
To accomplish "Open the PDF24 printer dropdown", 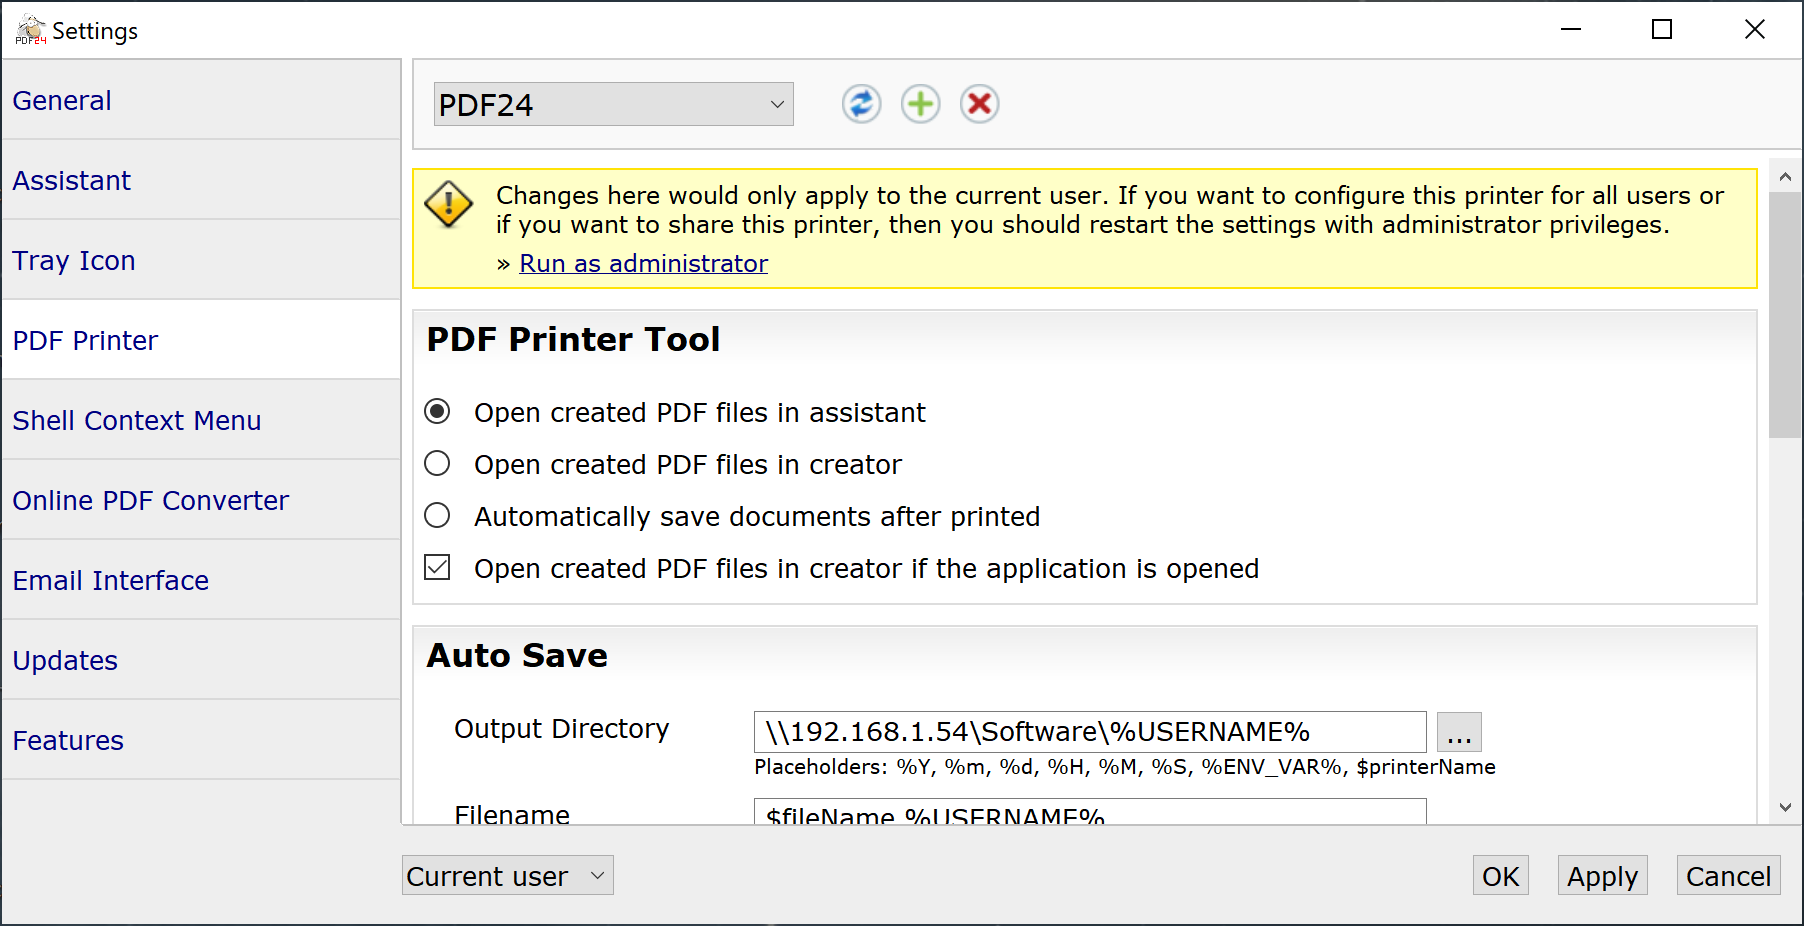I will coord(613,104).
